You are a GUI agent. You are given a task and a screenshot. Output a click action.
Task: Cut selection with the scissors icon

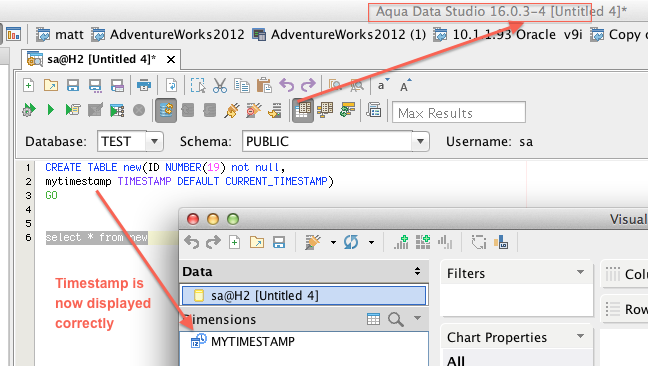tap(220, 86)
